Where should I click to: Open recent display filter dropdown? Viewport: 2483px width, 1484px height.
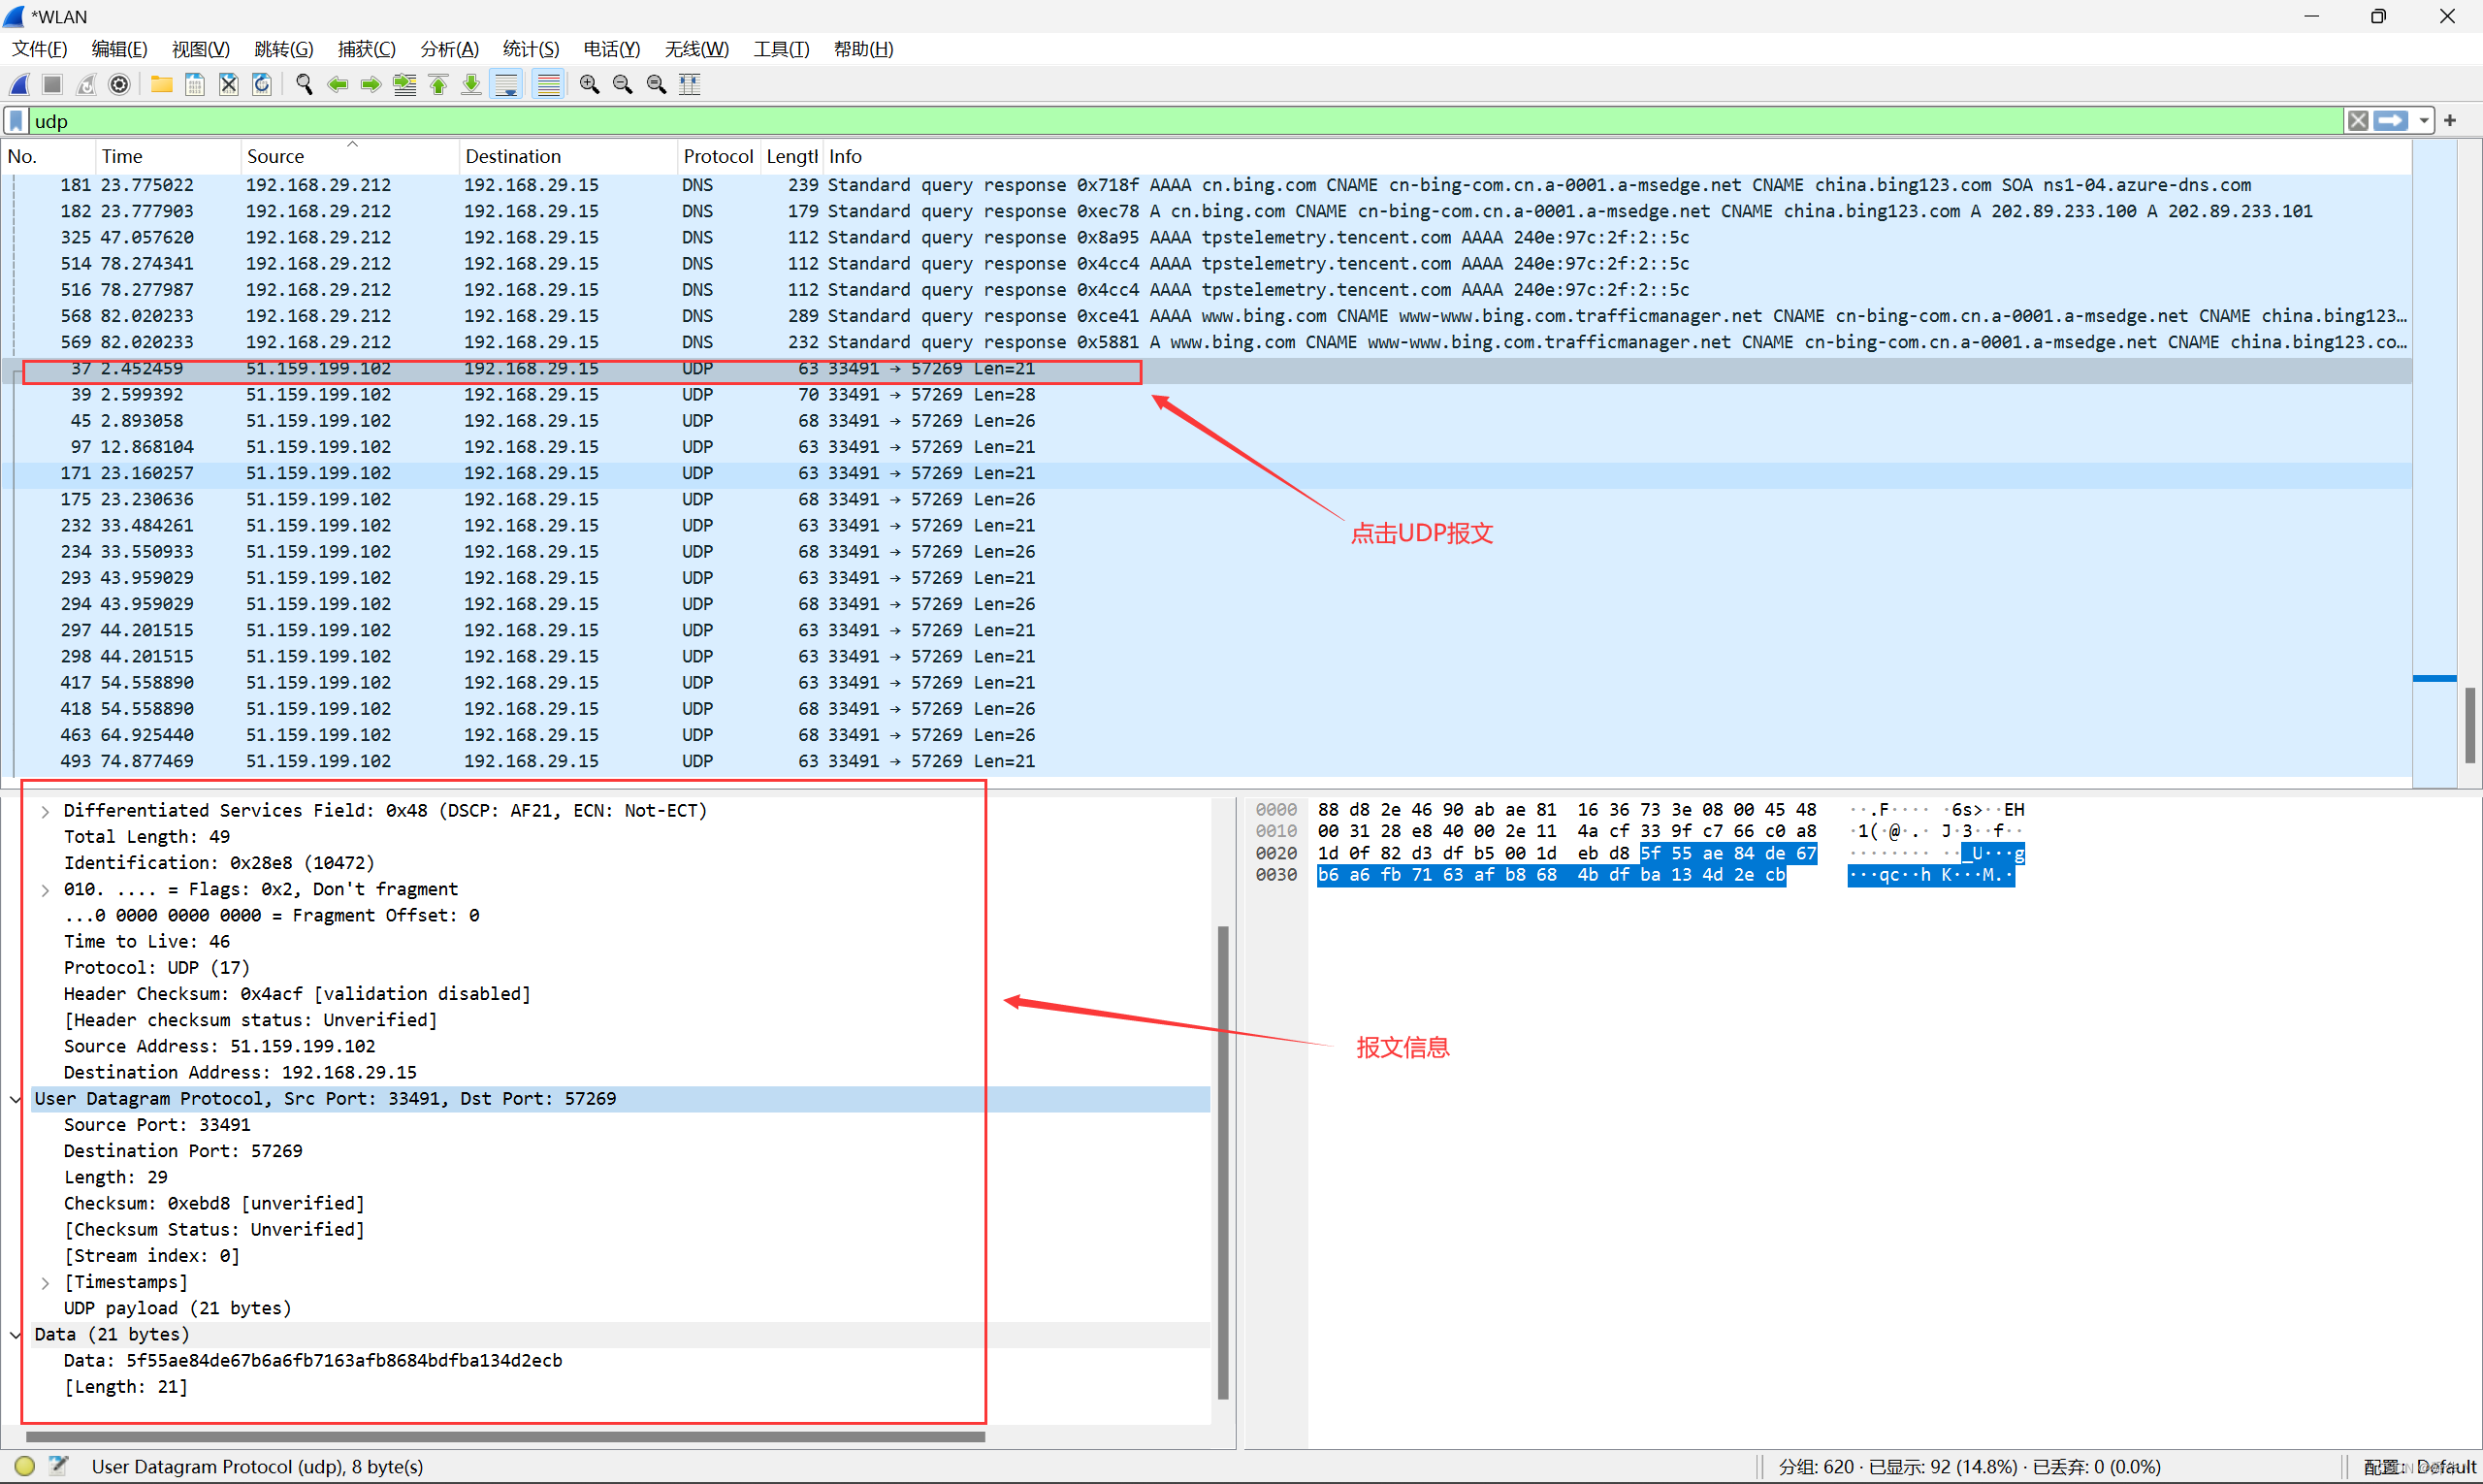pos(2424,121)
